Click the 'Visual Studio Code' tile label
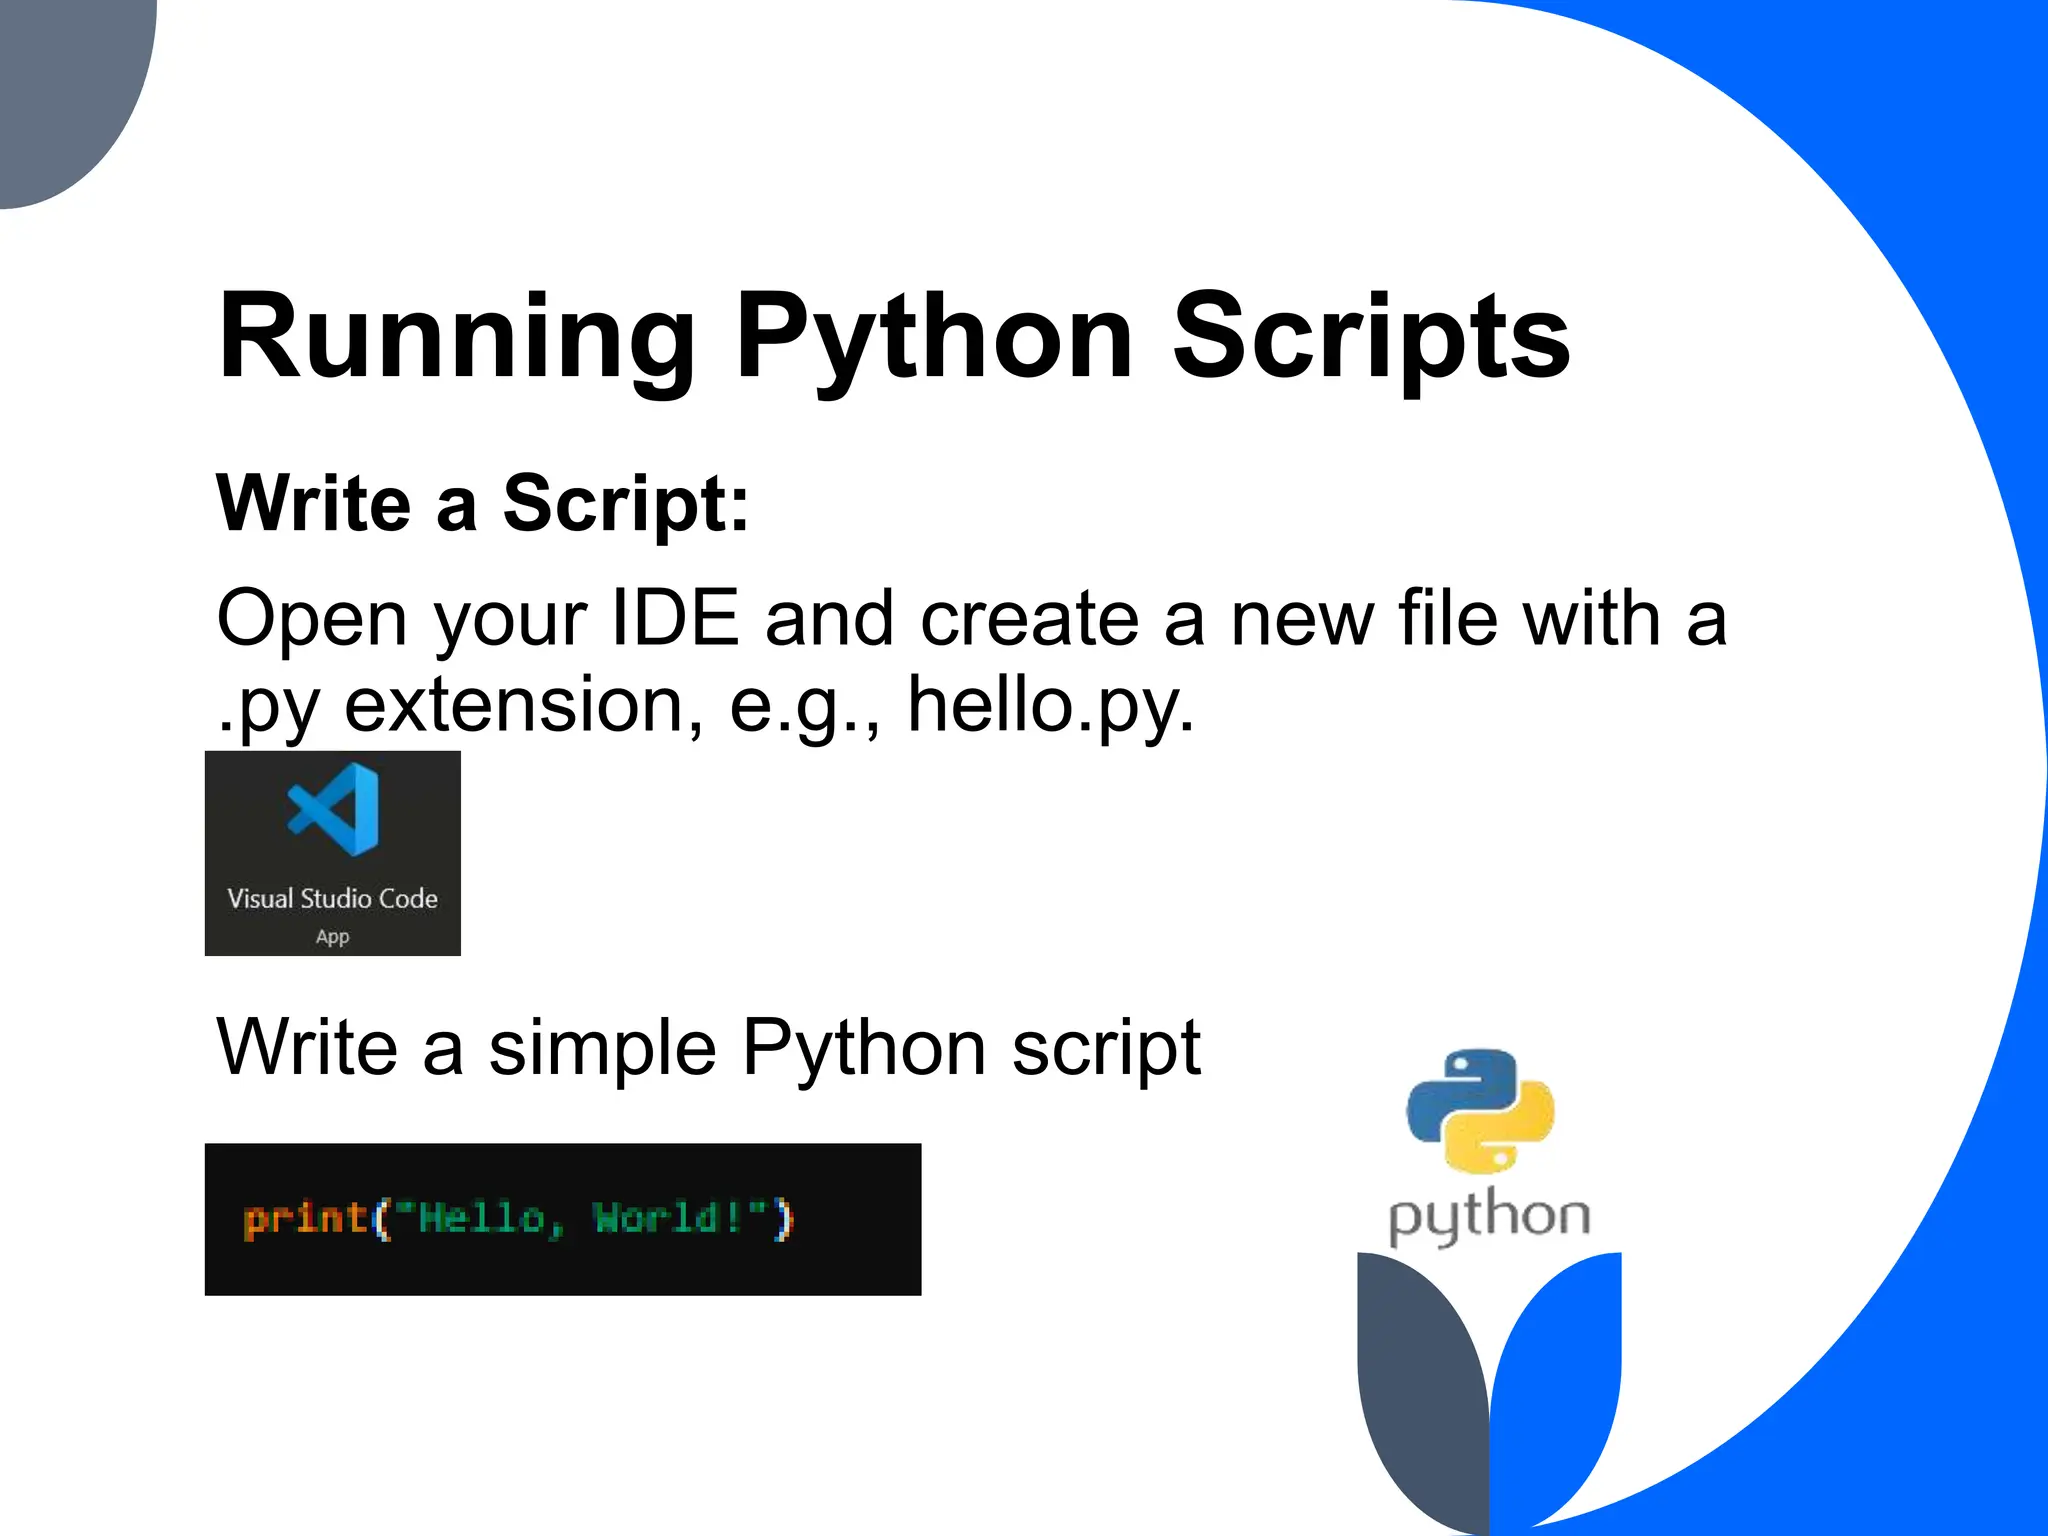The width and height of the screenshot is (2048, 1536). (332, 898)
